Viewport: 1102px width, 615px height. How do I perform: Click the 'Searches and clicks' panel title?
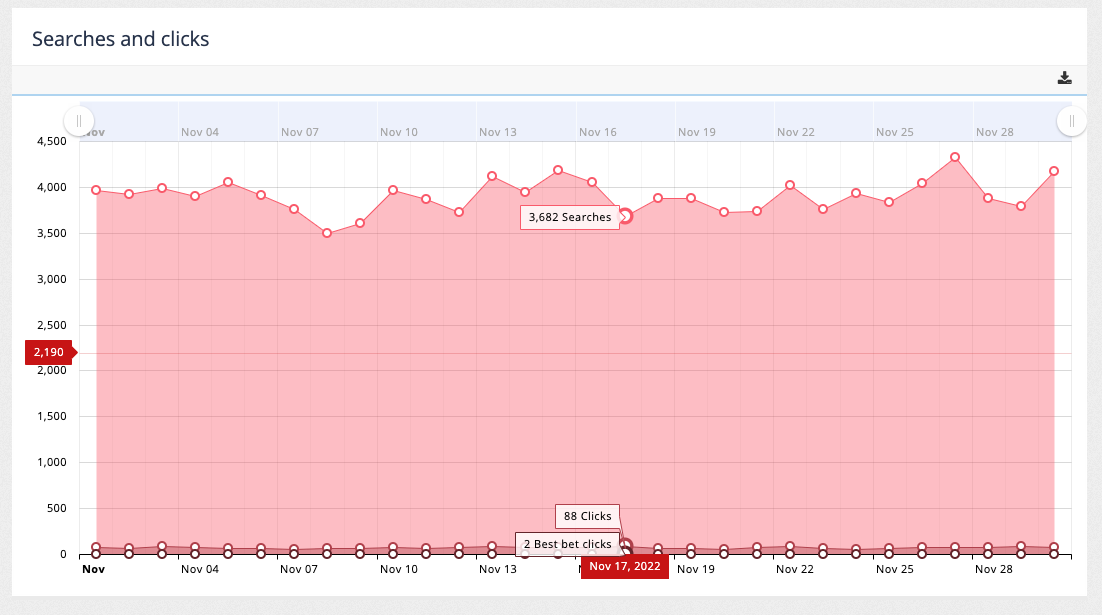coord(120,38)
